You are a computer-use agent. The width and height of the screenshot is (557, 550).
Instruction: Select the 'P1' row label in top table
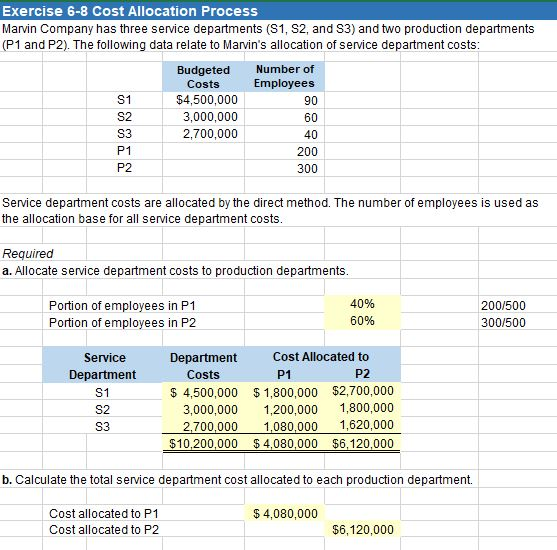coord(124,151)
